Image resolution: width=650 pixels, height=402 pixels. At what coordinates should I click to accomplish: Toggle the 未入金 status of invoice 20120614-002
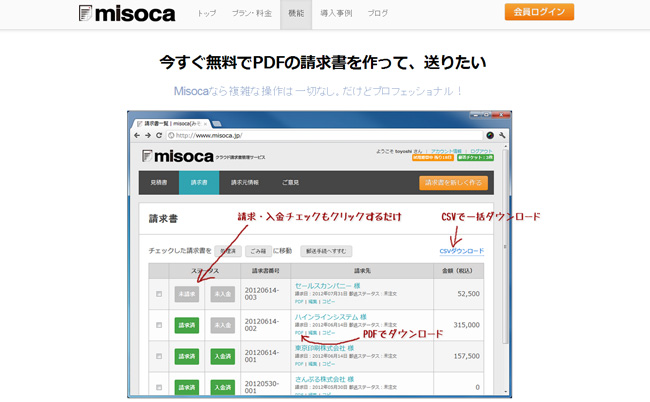[223, 325]
